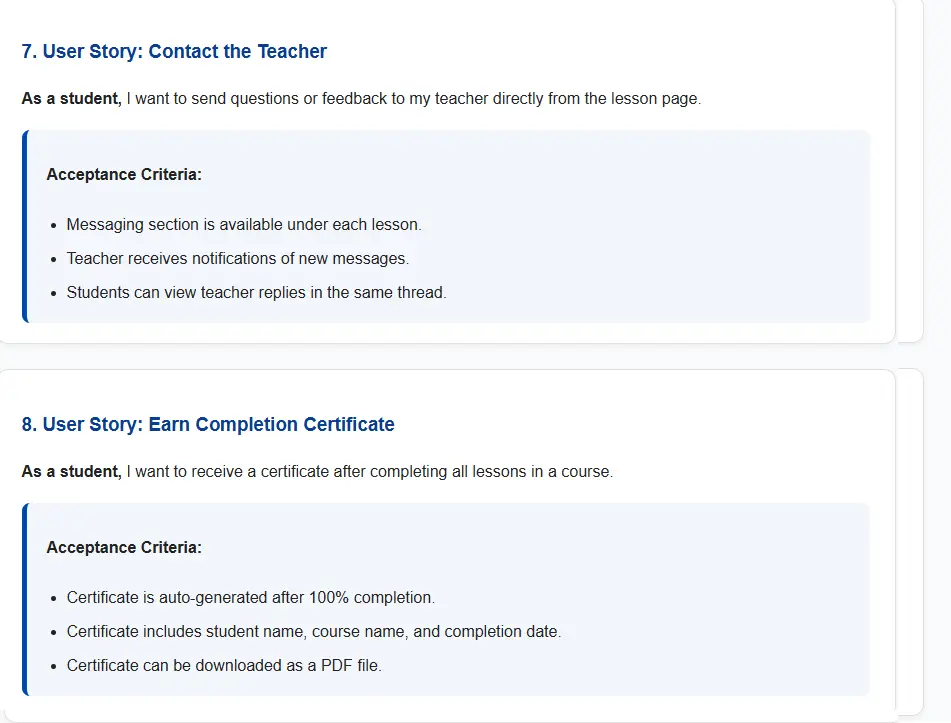The width and height of the screenshot is (951, 723).
Task: Select the "Messaging section is available" bullet
Action: coord(244,225)
